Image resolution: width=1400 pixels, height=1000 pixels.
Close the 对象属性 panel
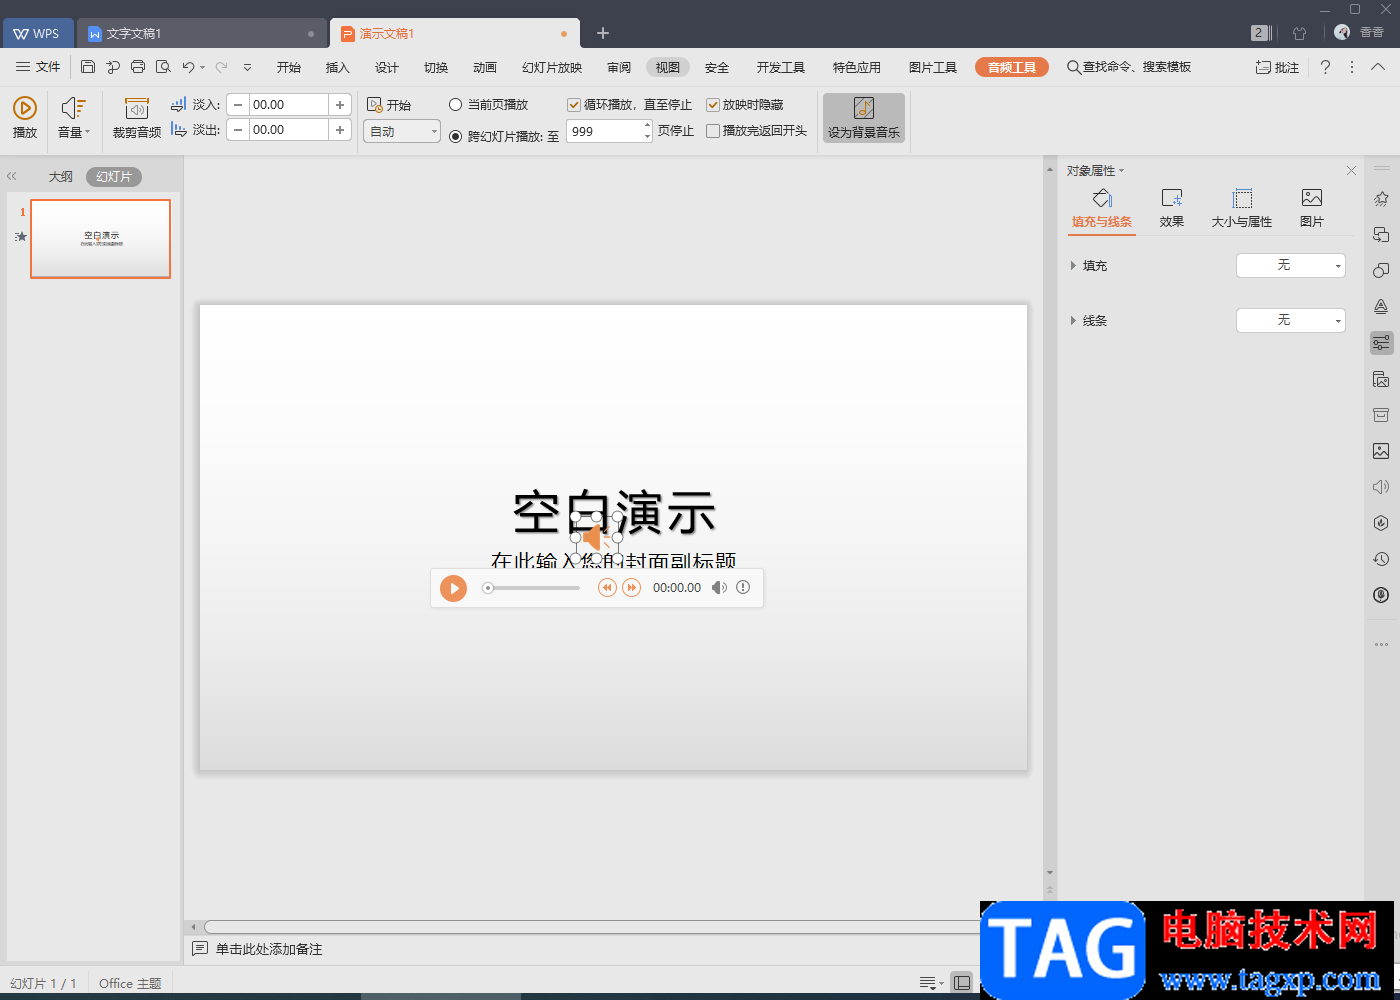[x=1351, y=171]
